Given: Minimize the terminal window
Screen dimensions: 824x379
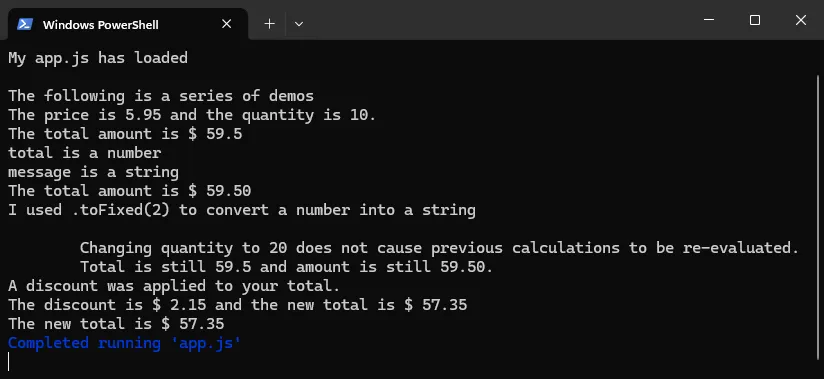Looking at the screenshot, I should point(708,20).
